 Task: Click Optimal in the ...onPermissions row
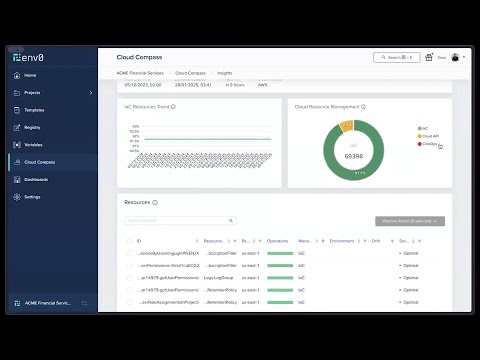(411, 266)
